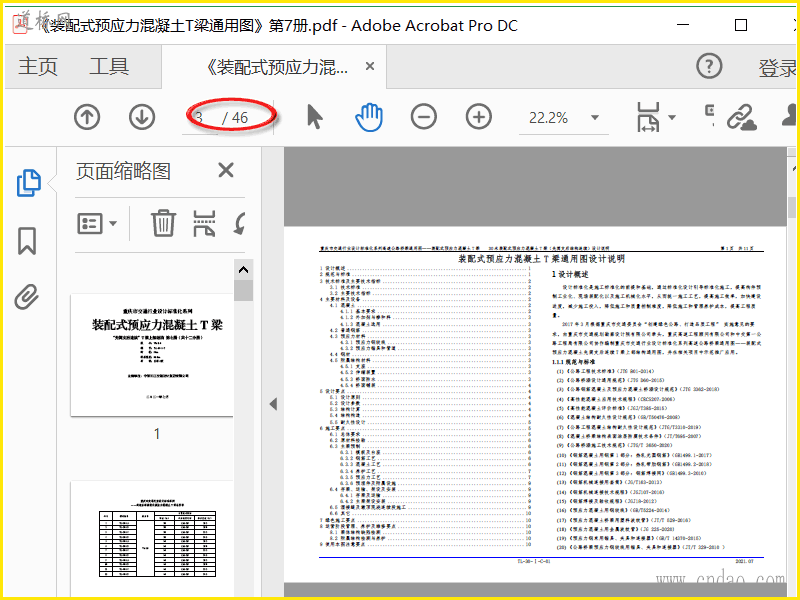This screenshot has width=800, height=600.
Task: Click the document view scrollbar handle
Action: pos(791,207)
